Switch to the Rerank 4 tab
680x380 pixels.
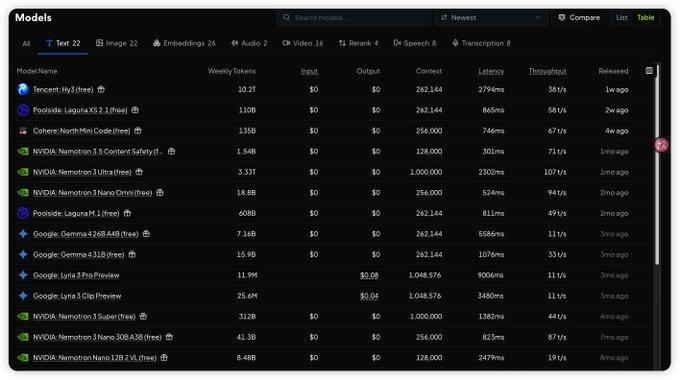358,43
